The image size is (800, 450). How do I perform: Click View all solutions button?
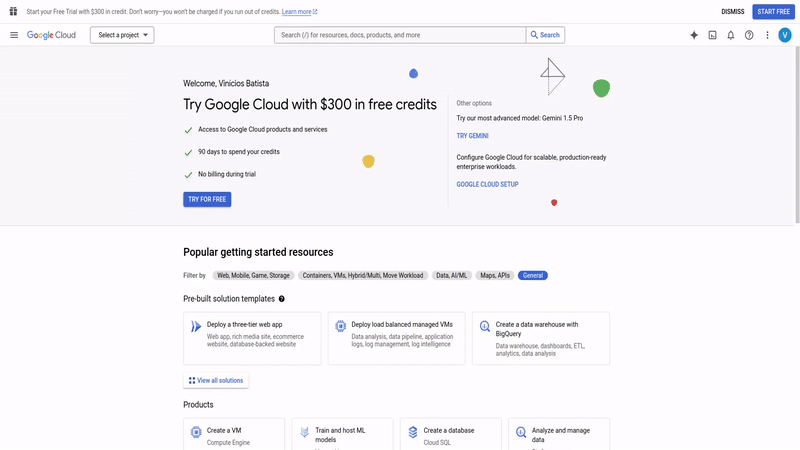click(x=216, y=381)
